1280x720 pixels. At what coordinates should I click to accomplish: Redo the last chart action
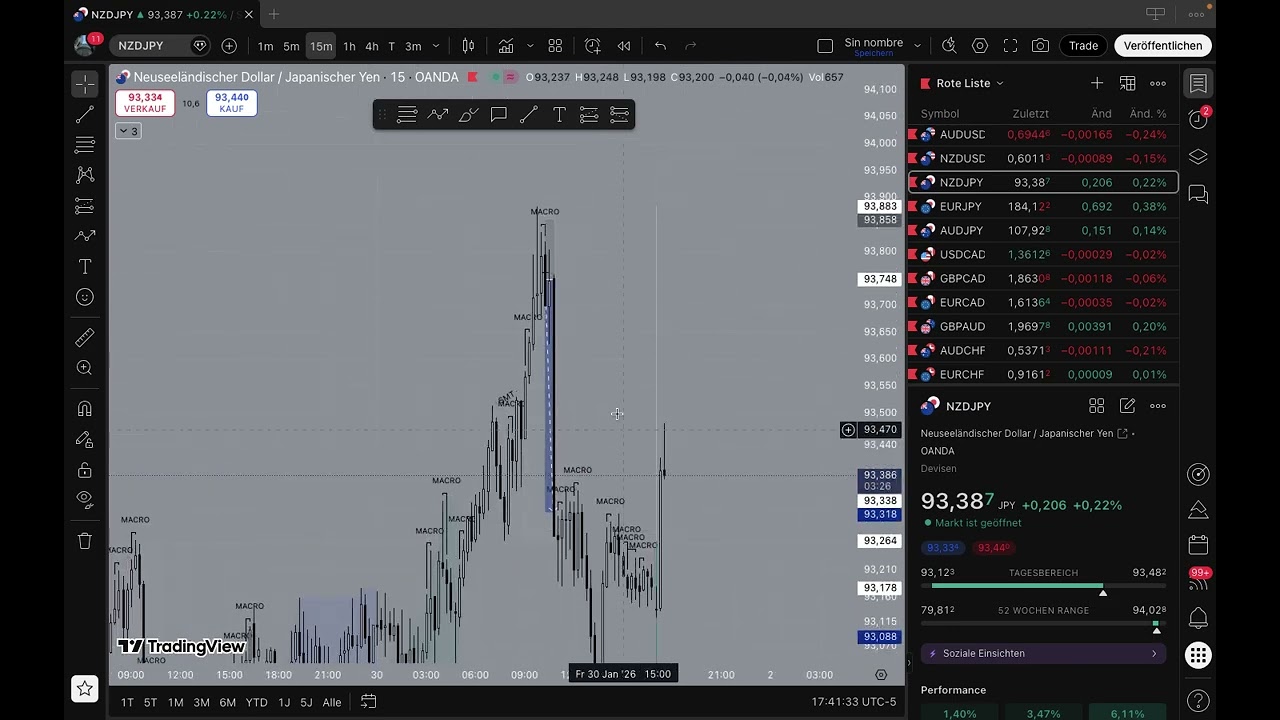(690, 46)
